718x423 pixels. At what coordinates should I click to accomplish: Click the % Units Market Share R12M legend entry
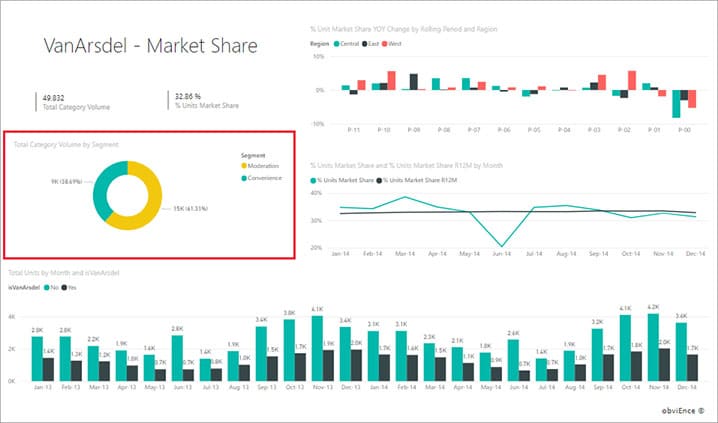pos(417,180)
